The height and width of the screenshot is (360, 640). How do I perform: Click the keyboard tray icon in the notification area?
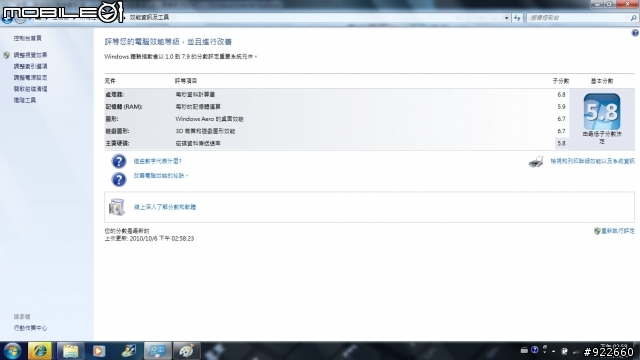pos(524,350)
